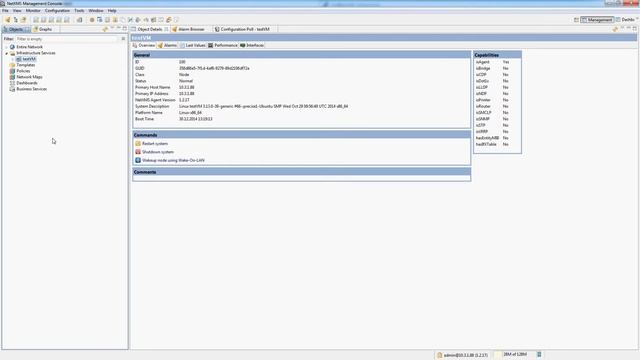Click first toolbar icon under File
Viewport: 640px width, 360px height.
tap(7, 20)
